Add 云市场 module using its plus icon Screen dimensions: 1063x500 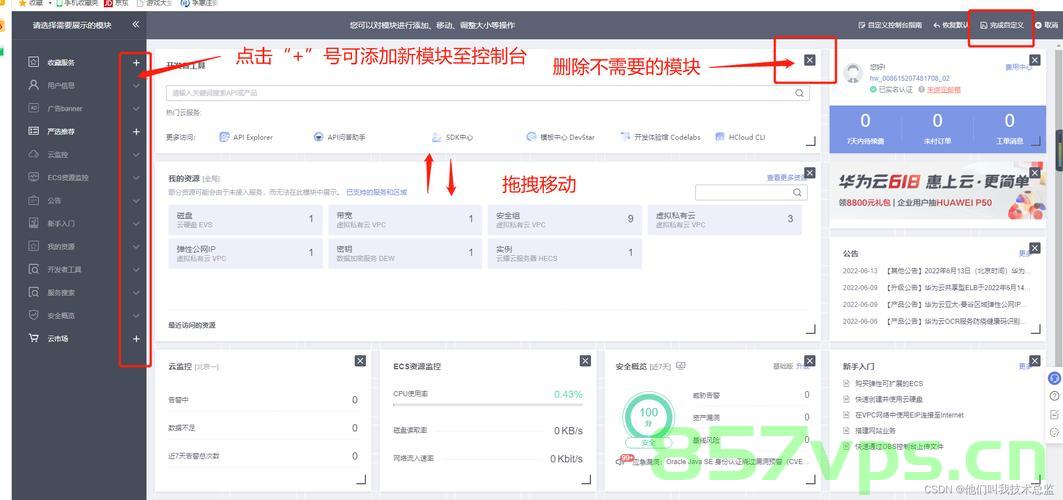click(136, 338)
